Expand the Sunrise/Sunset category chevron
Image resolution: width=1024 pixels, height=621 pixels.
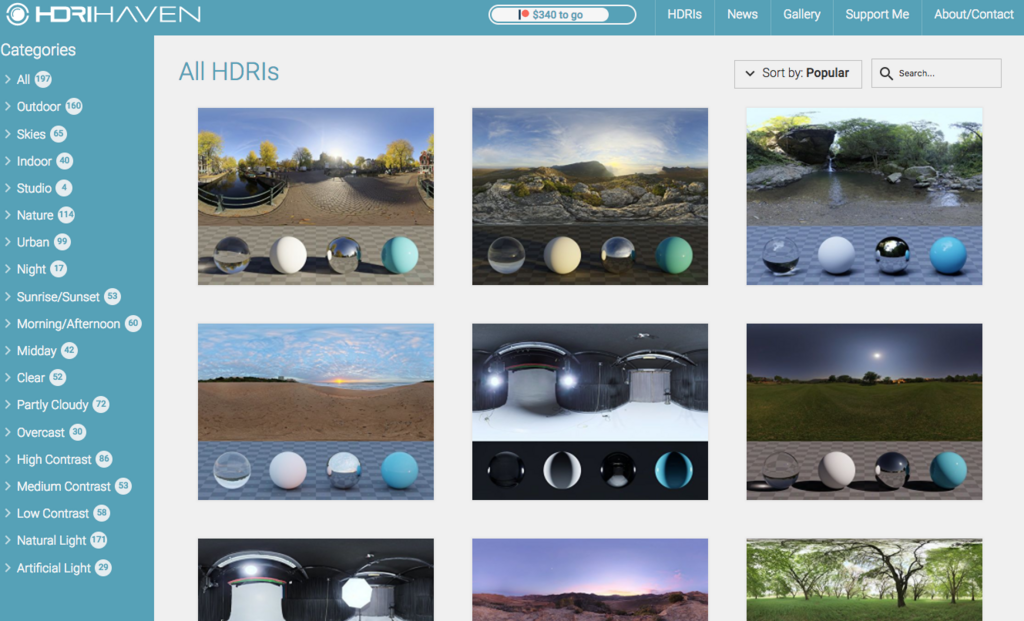[7, 296]
